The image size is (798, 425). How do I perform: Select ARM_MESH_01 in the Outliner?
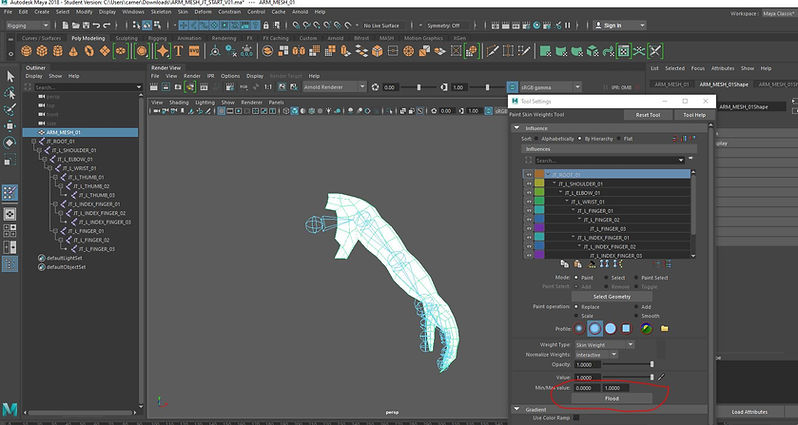point(80,132)
